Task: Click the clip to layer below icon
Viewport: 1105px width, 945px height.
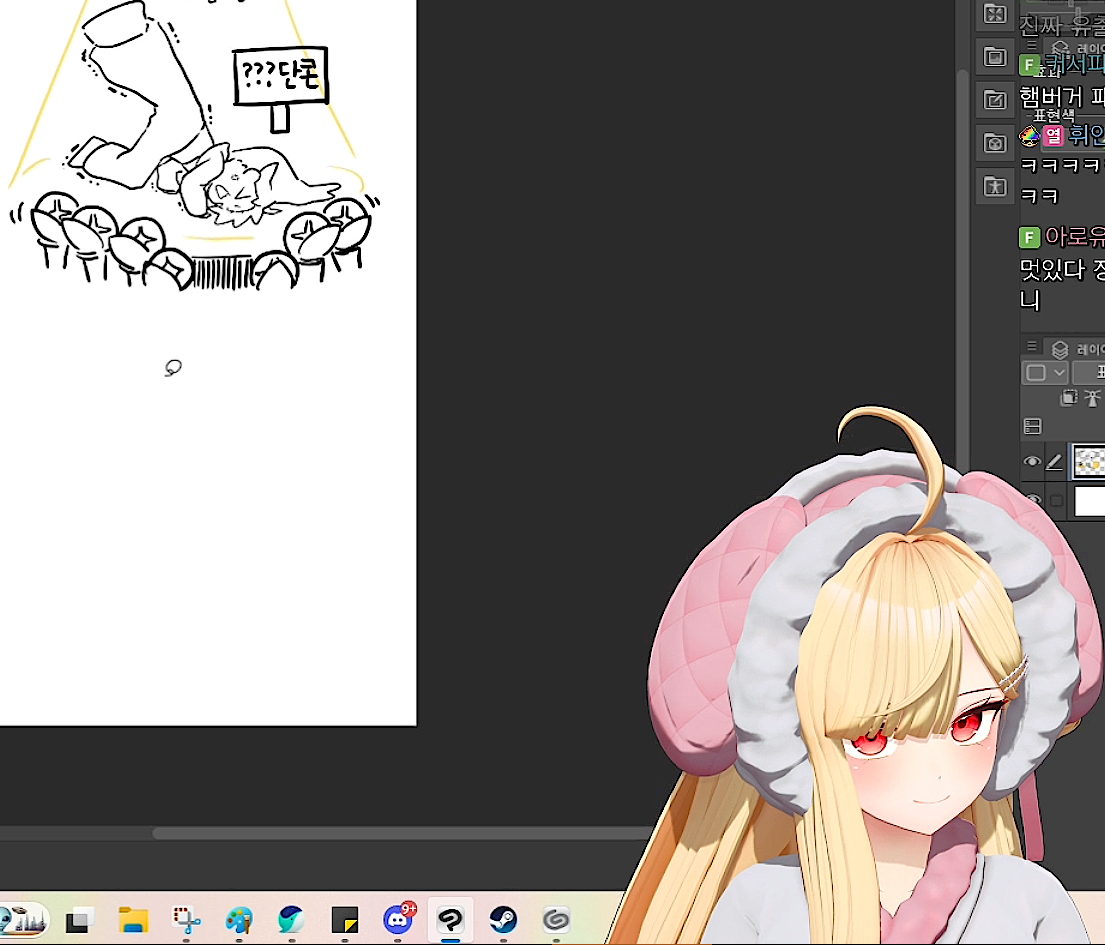Action: tap(1068, 398)
